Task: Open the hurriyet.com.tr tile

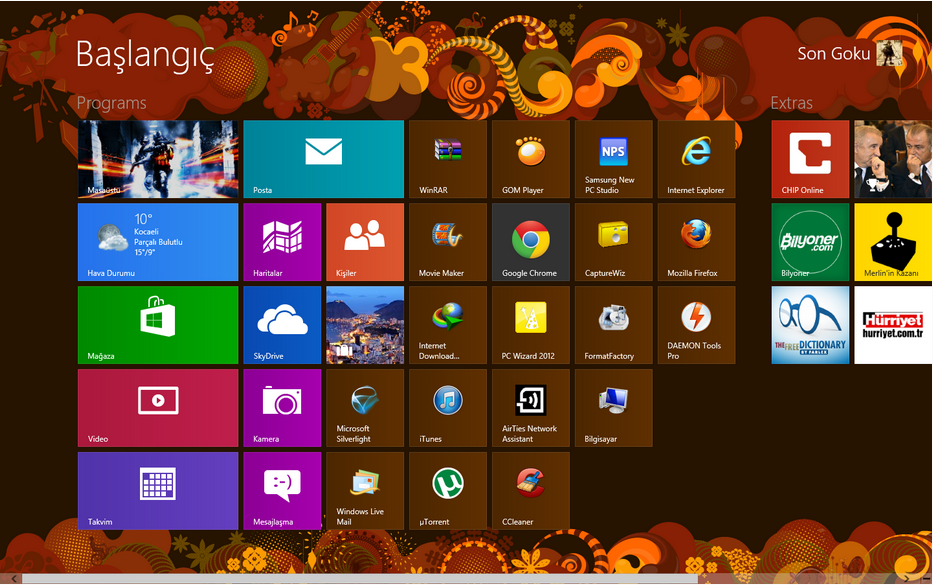Action: [893, 325]
